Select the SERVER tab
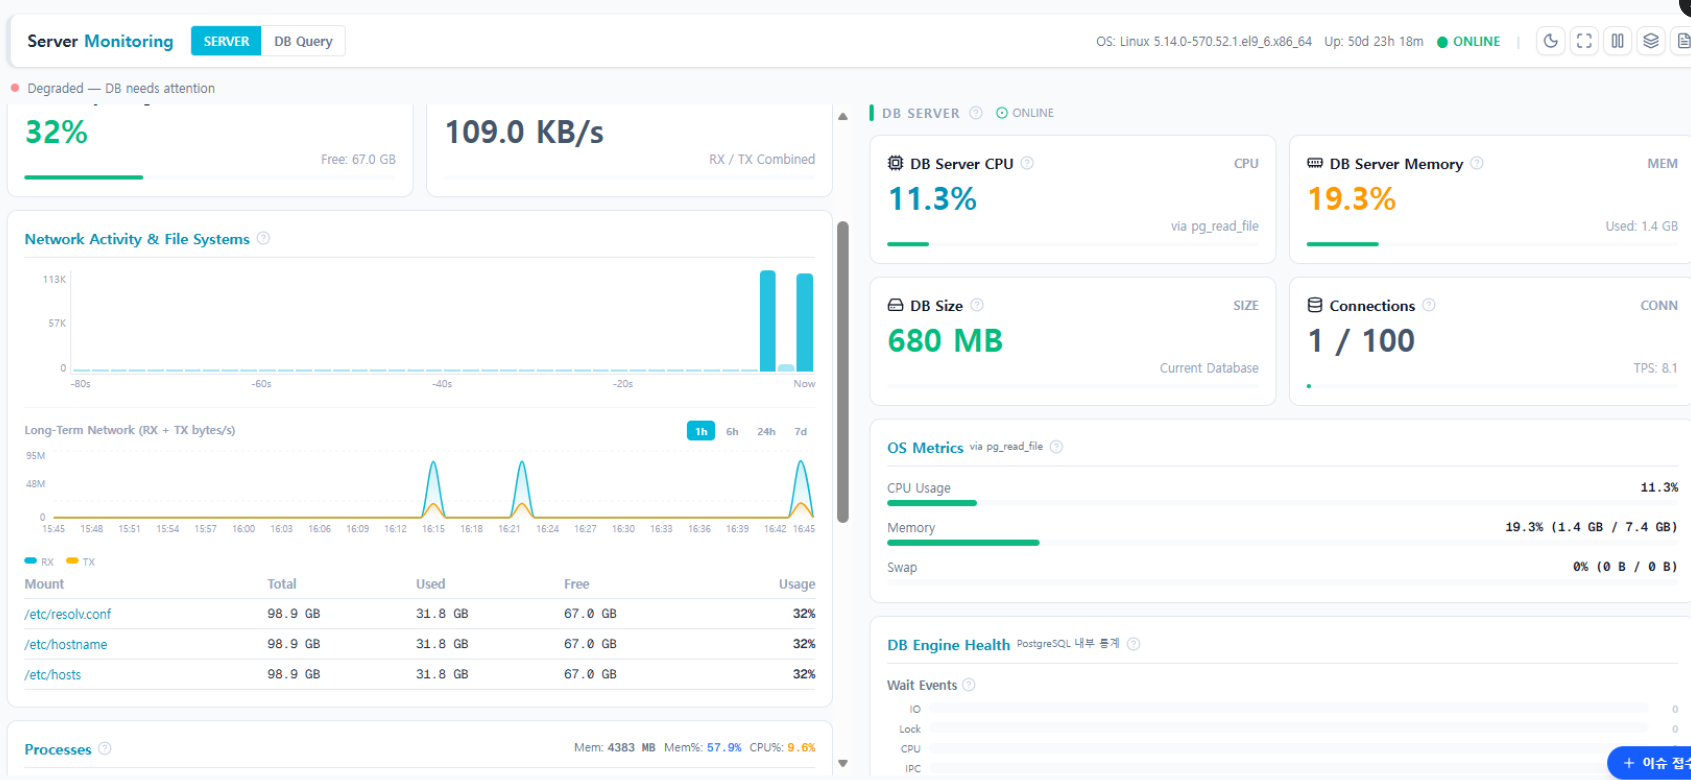This screenshot has width=1691, height=780. [226, 41]
